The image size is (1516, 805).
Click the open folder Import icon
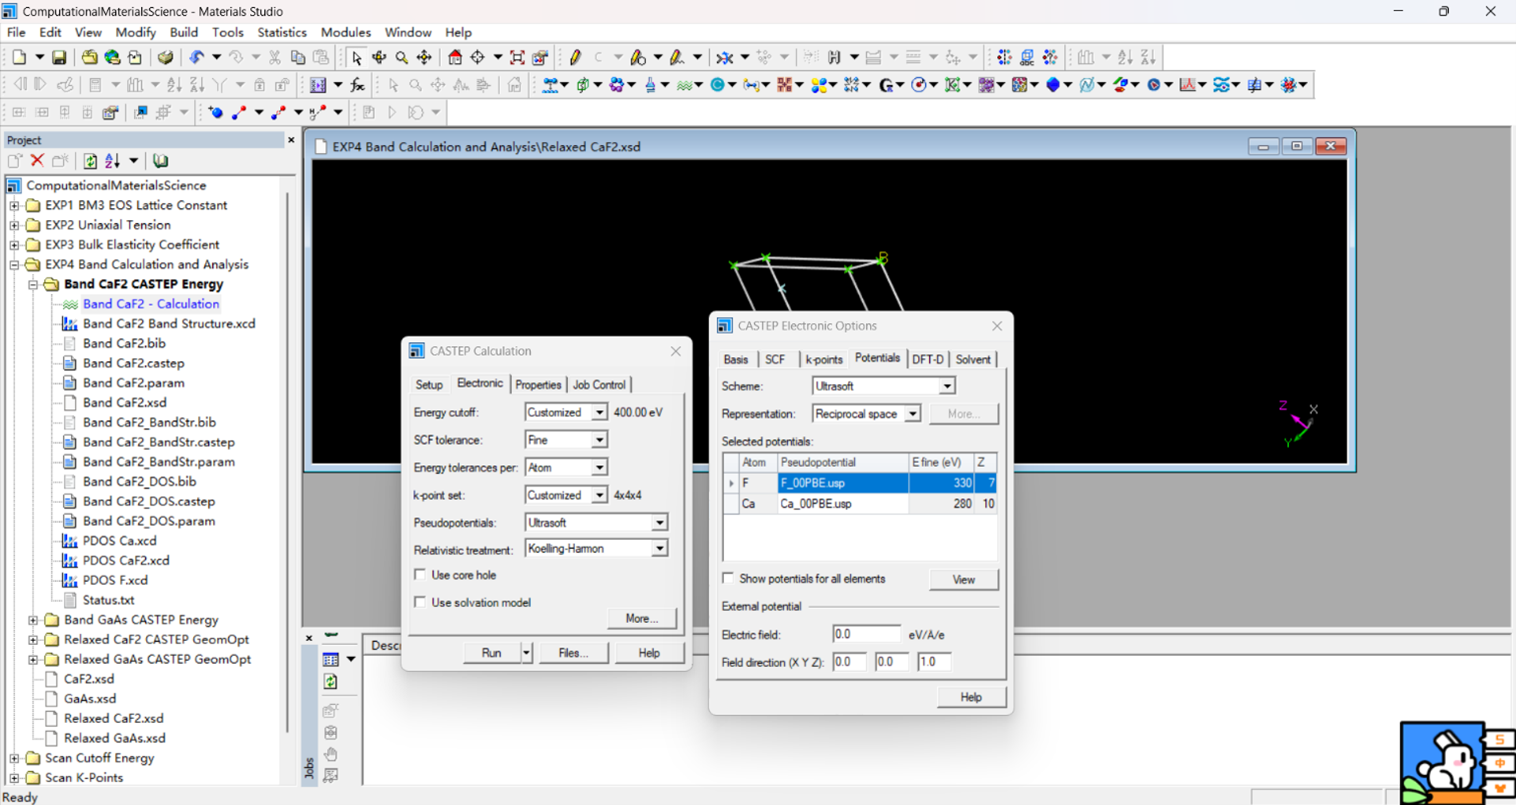coord(89,58)
